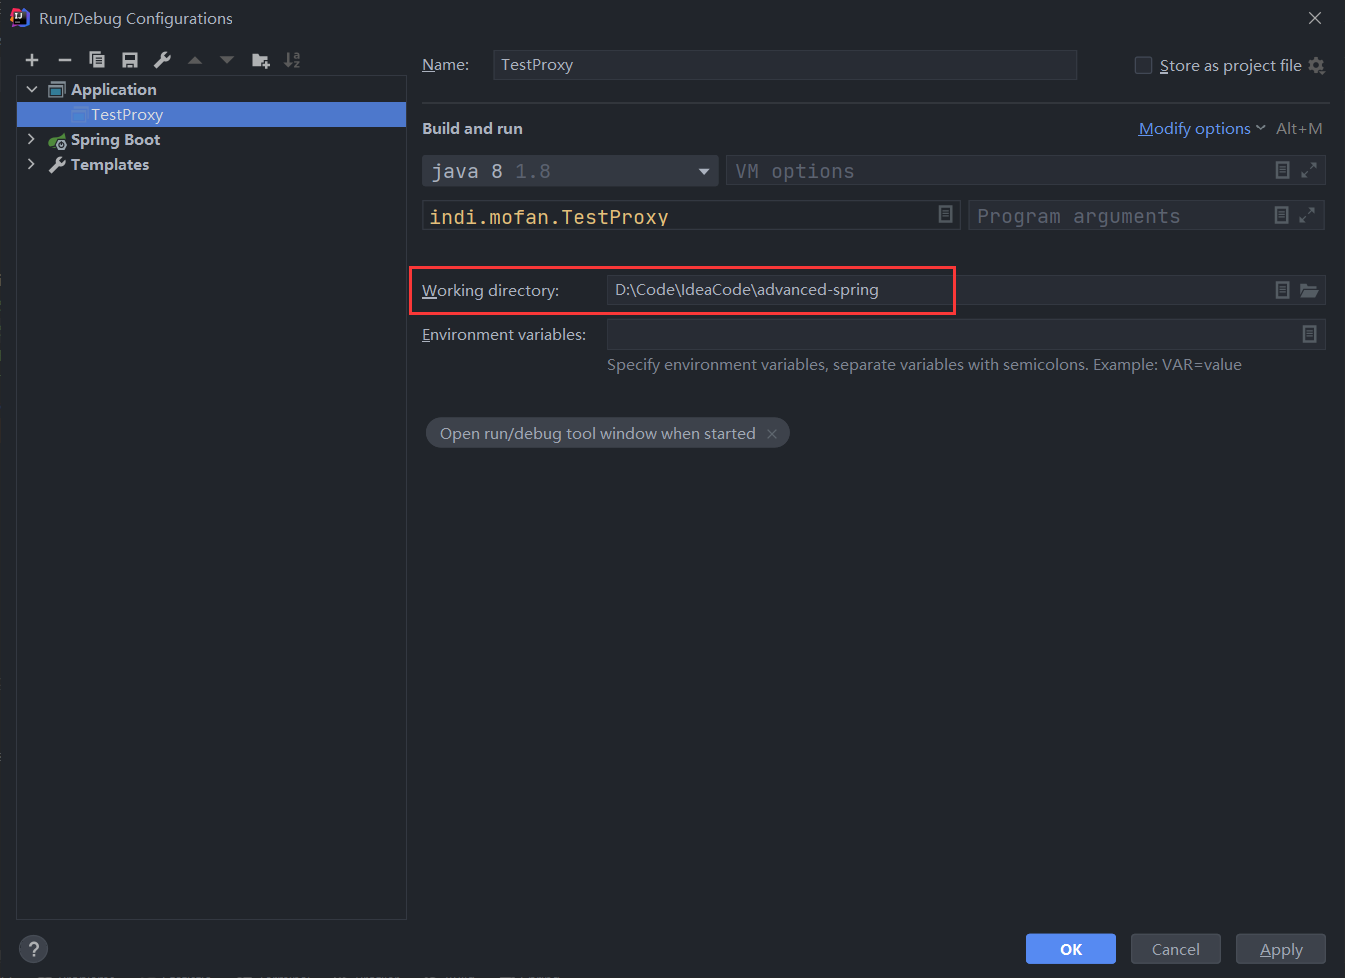Sort configurations alphabetically

click(292, 60)
